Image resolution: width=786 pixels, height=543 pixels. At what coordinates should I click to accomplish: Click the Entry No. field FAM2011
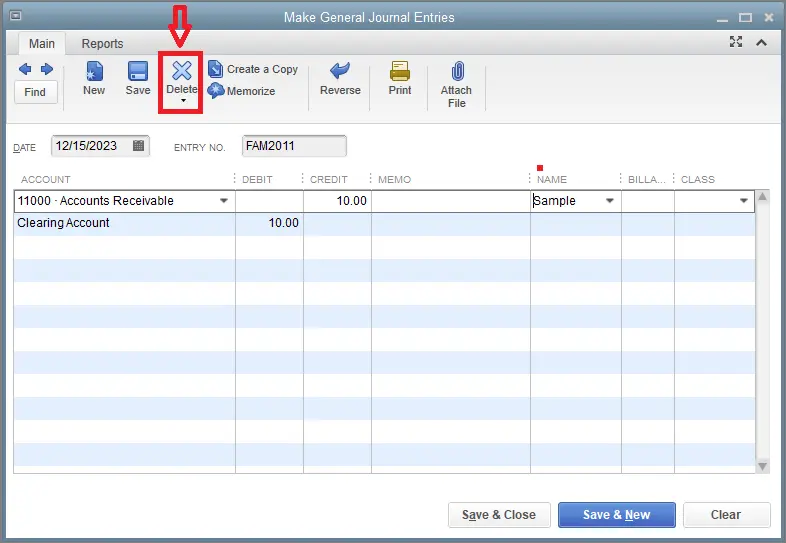pos(294,146)
